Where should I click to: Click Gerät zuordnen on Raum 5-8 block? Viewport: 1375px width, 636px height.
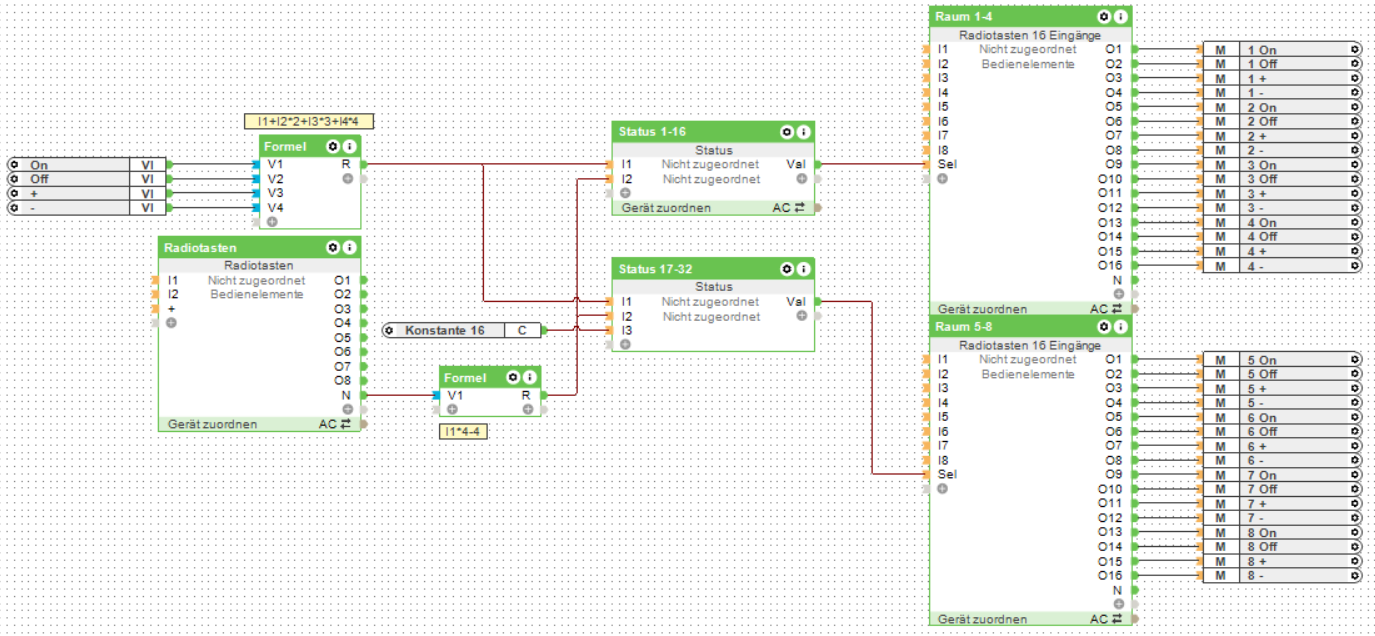[982, 619]
